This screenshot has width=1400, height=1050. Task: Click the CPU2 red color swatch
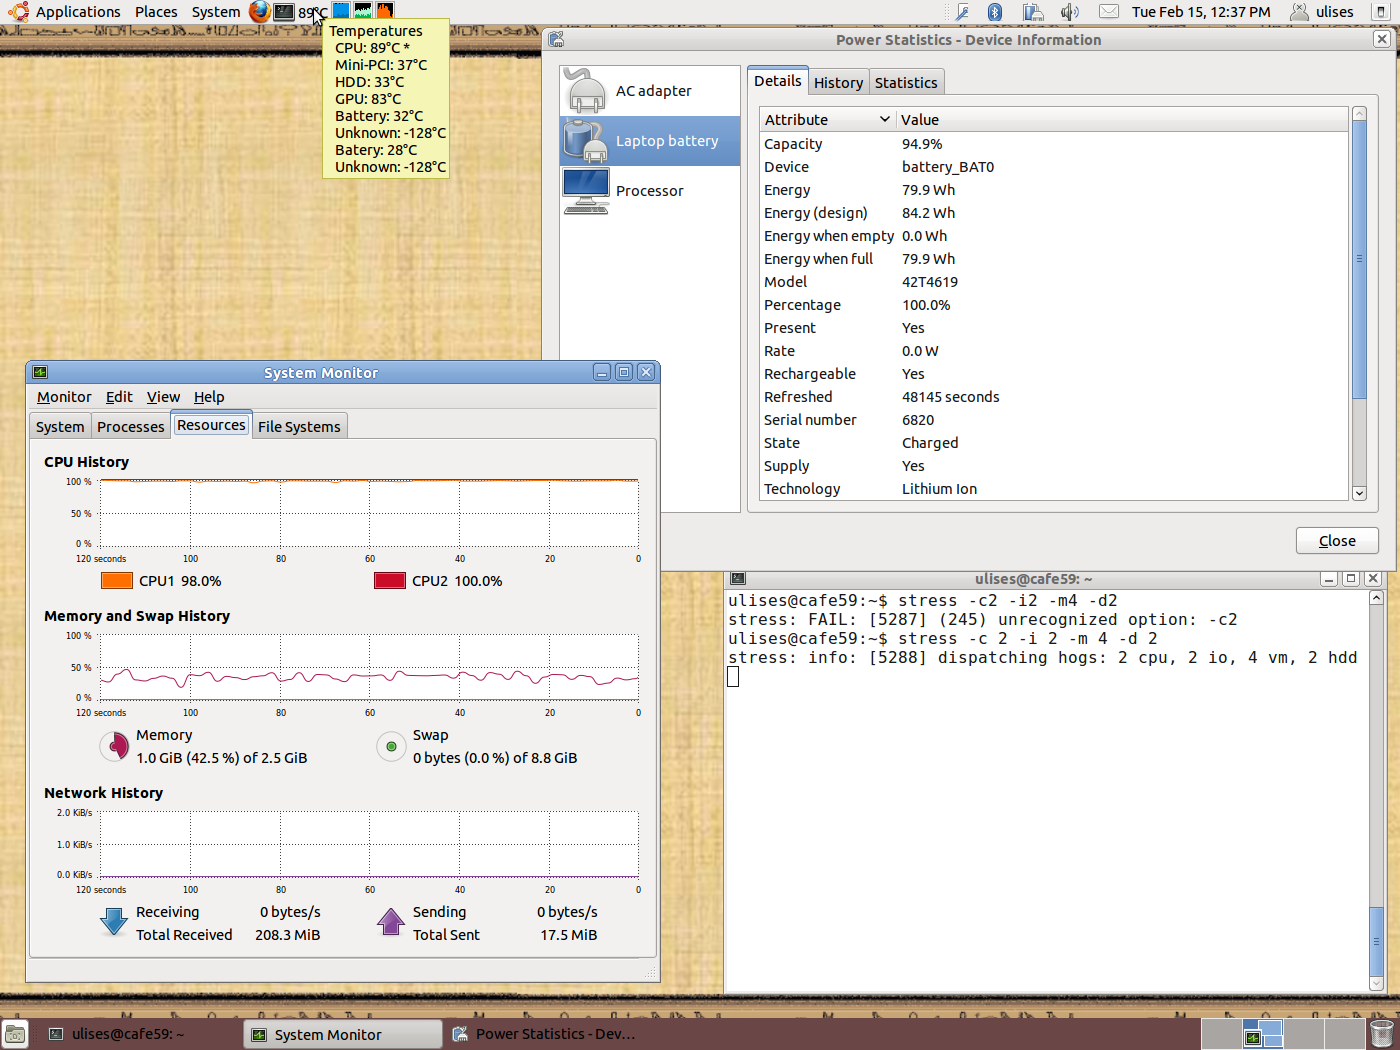(389, 581)
